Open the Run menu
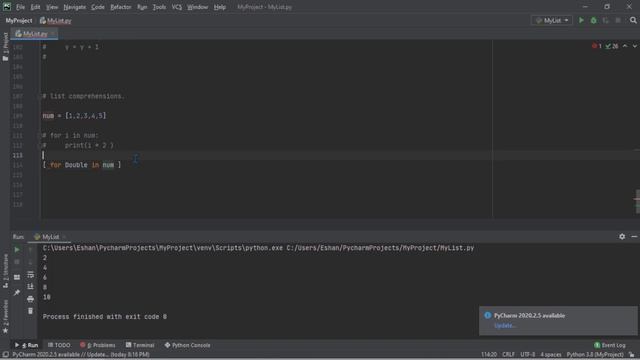Viewport: 640px width, 360px height. point(142,7)
